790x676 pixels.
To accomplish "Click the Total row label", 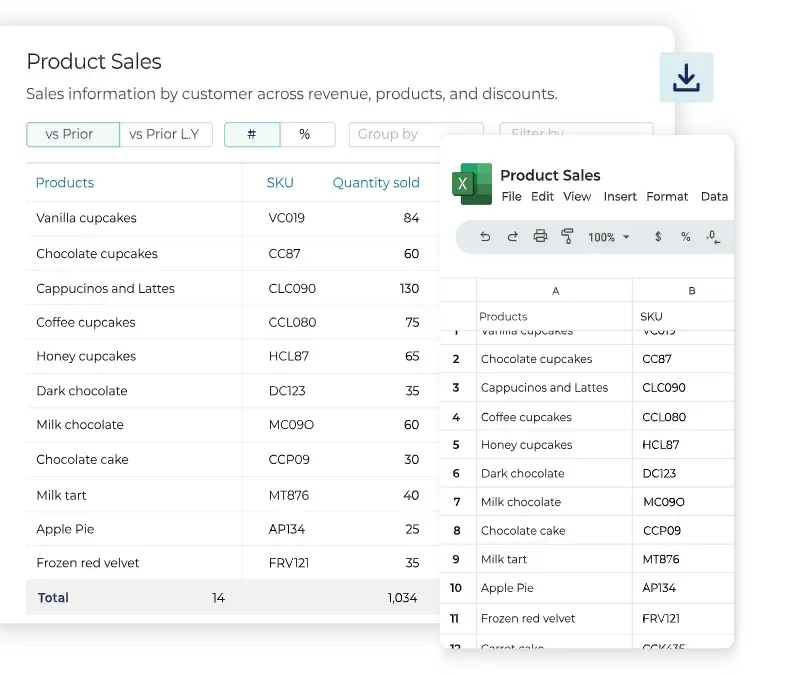I will [x=53, y=597].
